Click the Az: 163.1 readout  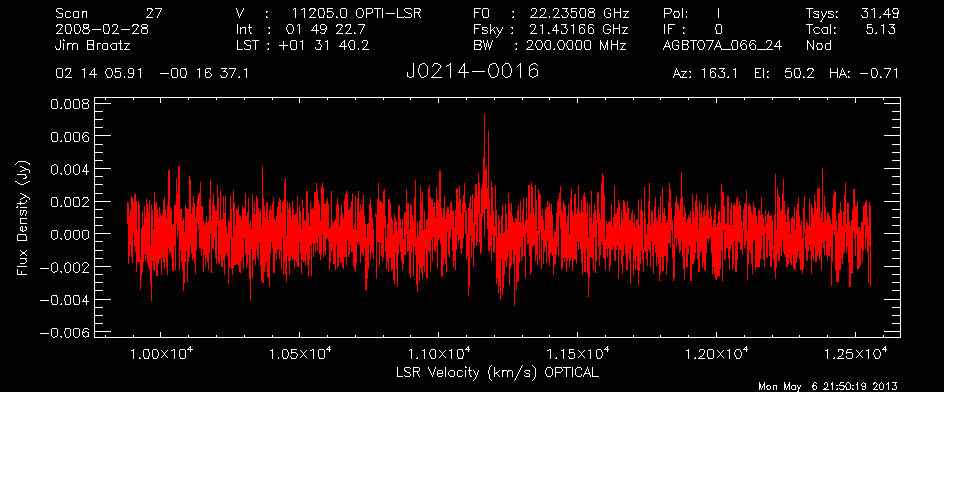click(706, 74)
